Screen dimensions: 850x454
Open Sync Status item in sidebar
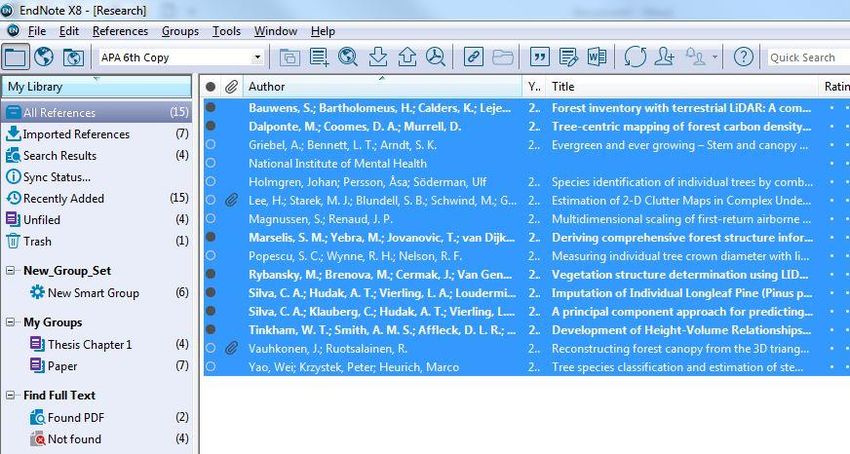96,177
